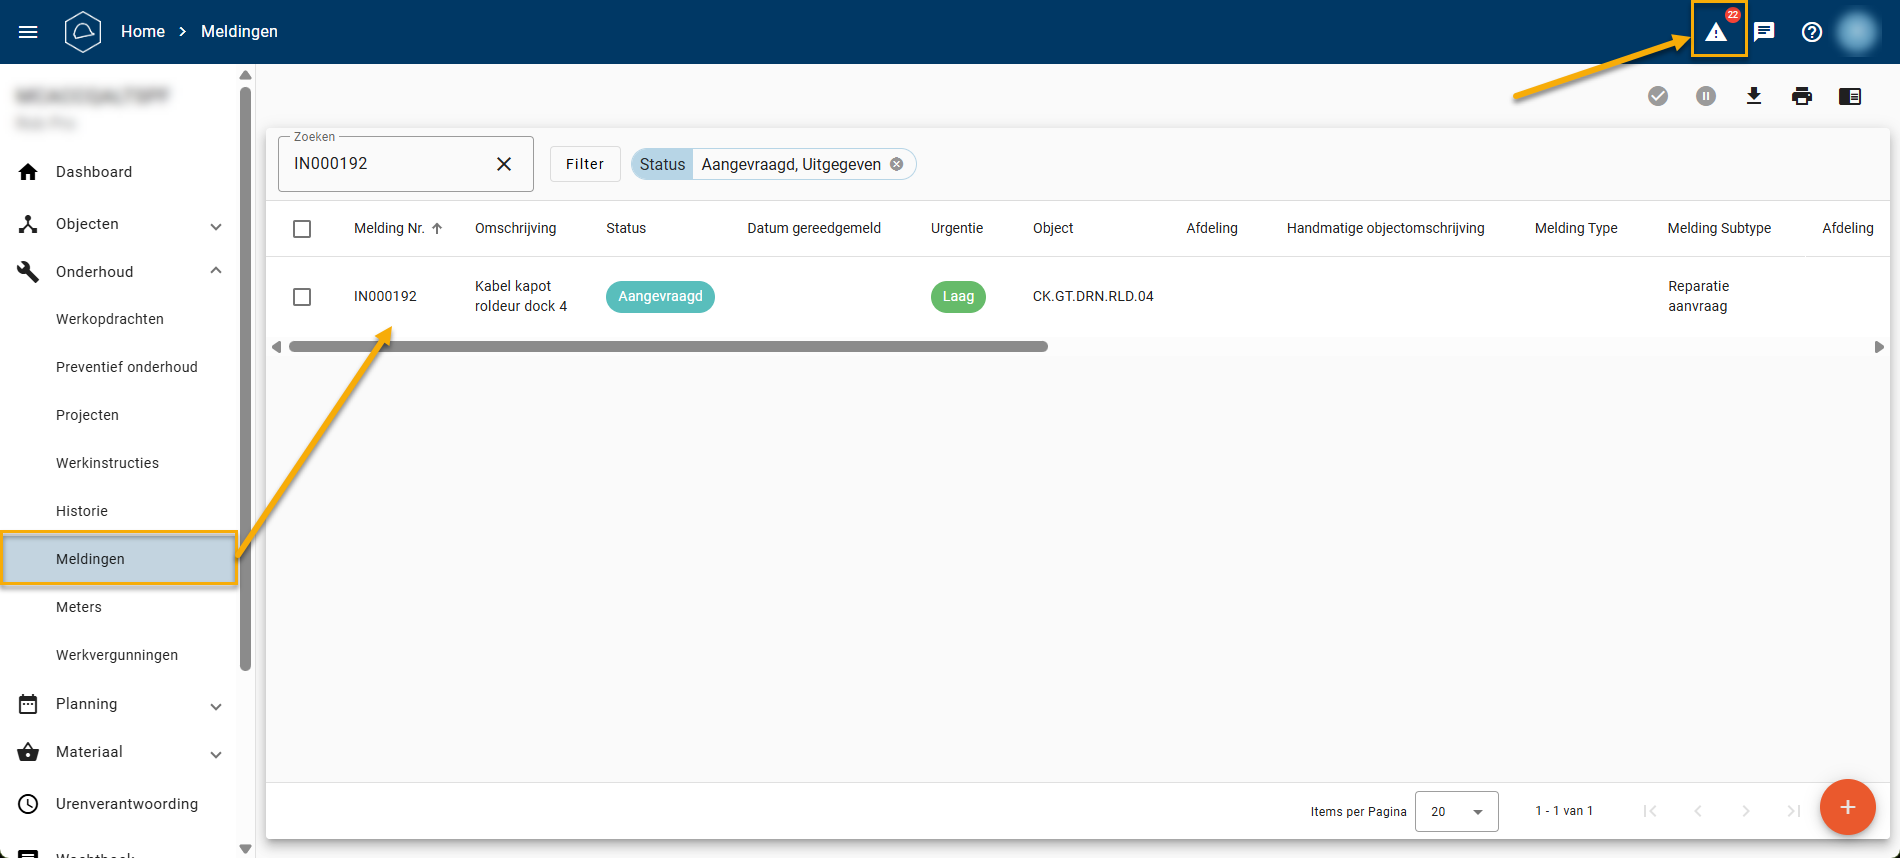Click the Filter button
The height and width of the screenshot is (858, 1900).
[x=585, y=164]
